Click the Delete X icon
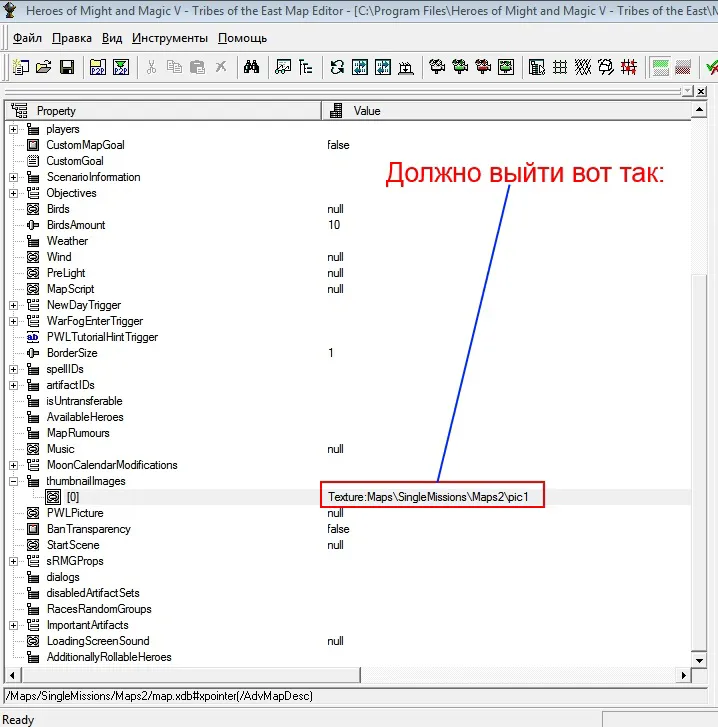 [221, 67]
